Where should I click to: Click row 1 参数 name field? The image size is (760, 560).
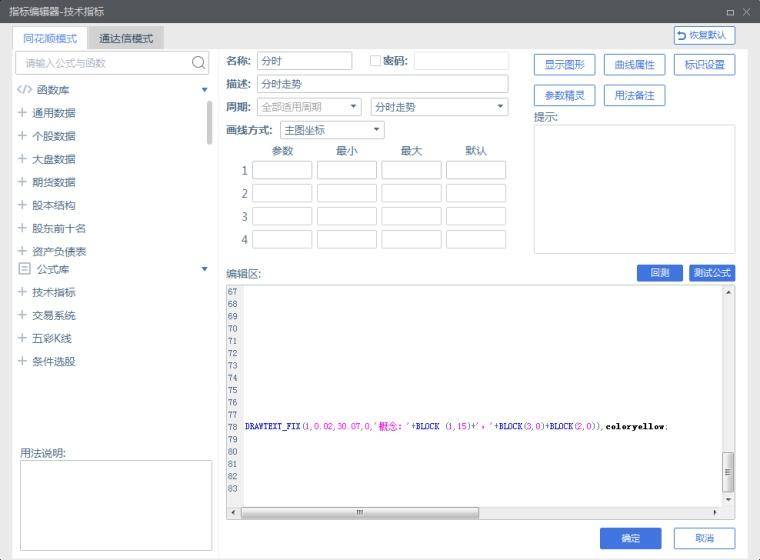coord(282,170)
